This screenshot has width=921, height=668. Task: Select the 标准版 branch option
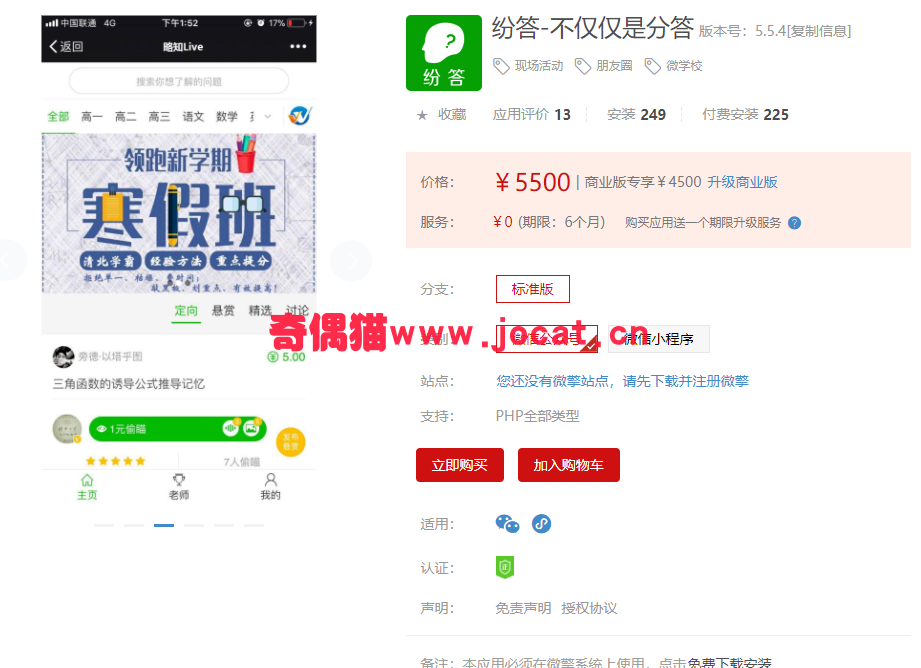(533, 289)
